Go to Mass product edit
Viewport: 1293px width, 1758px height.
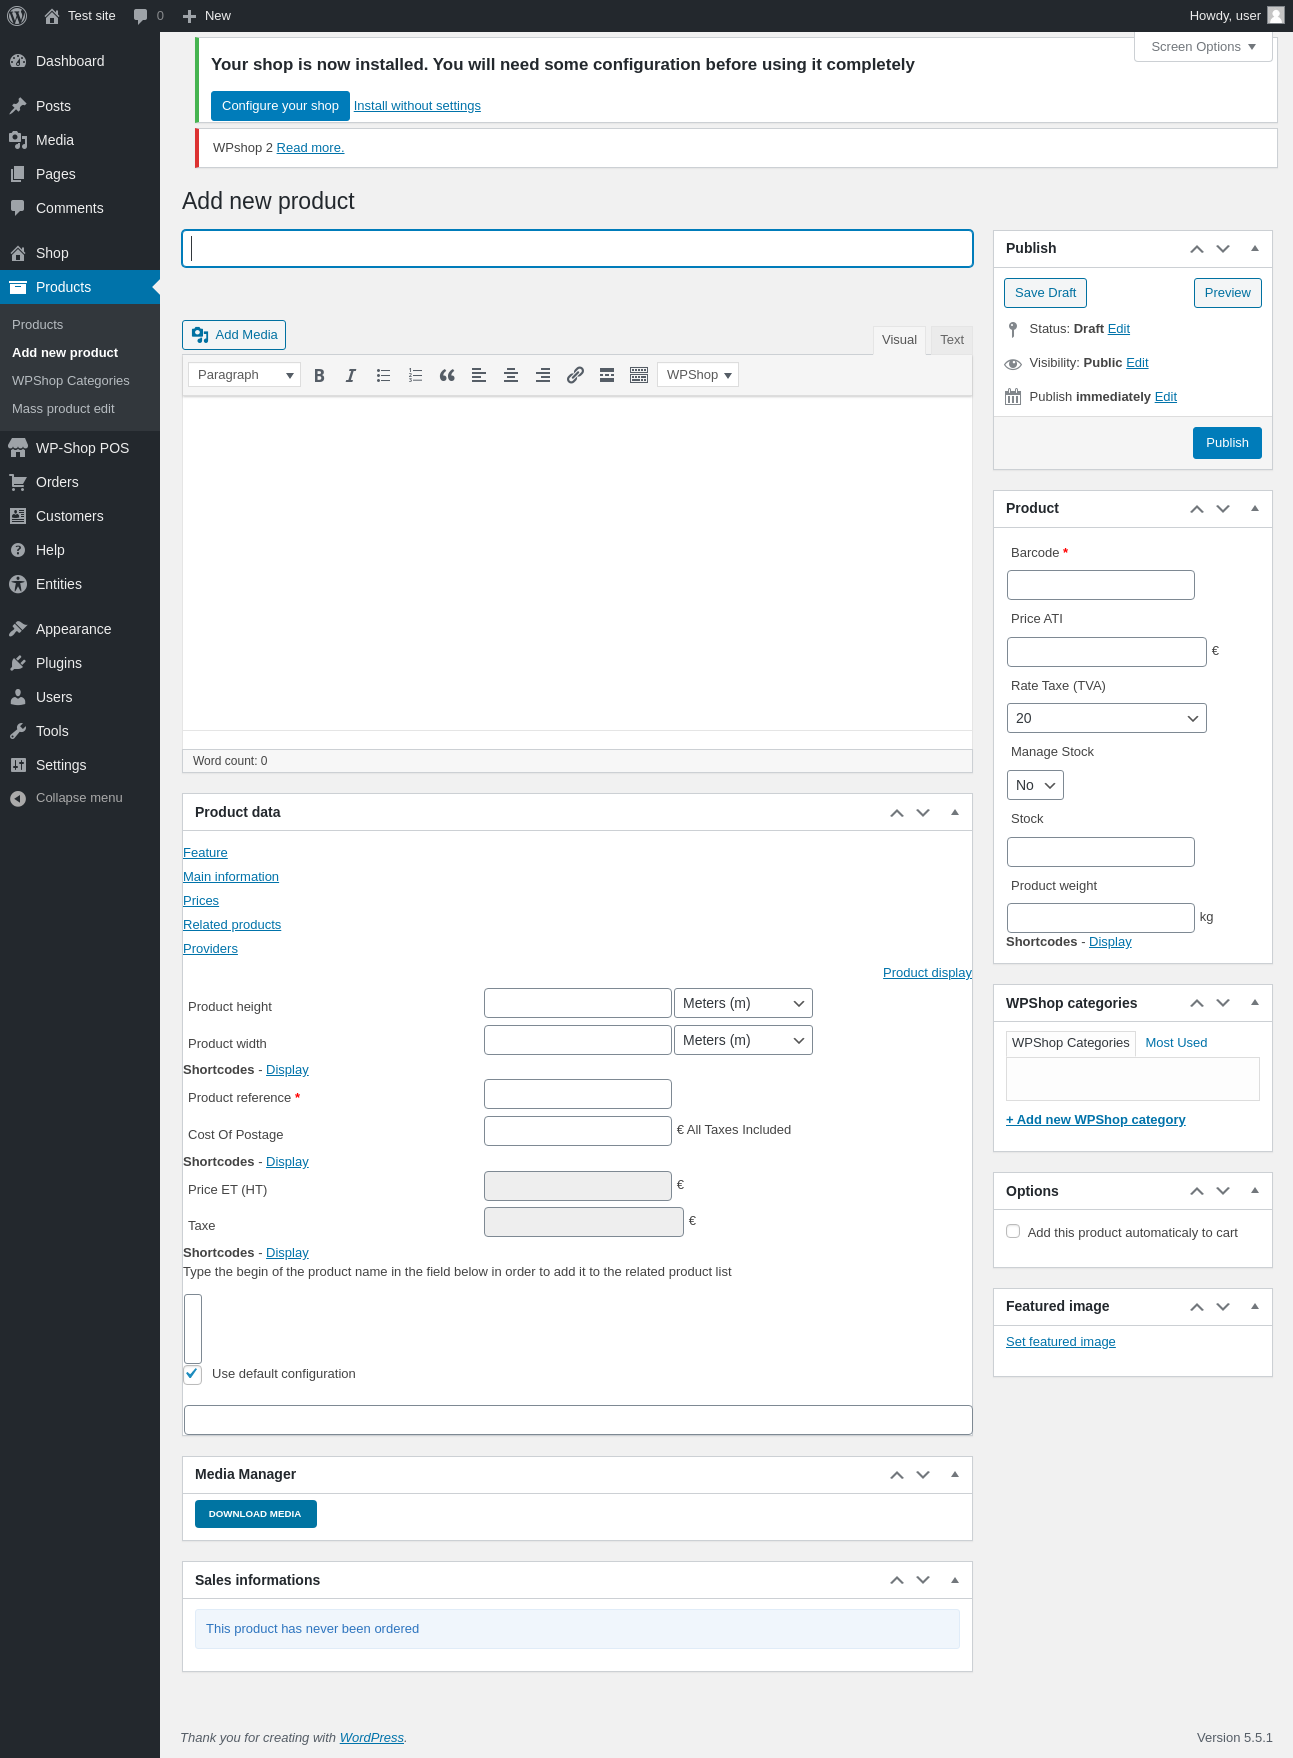[63, 409]
